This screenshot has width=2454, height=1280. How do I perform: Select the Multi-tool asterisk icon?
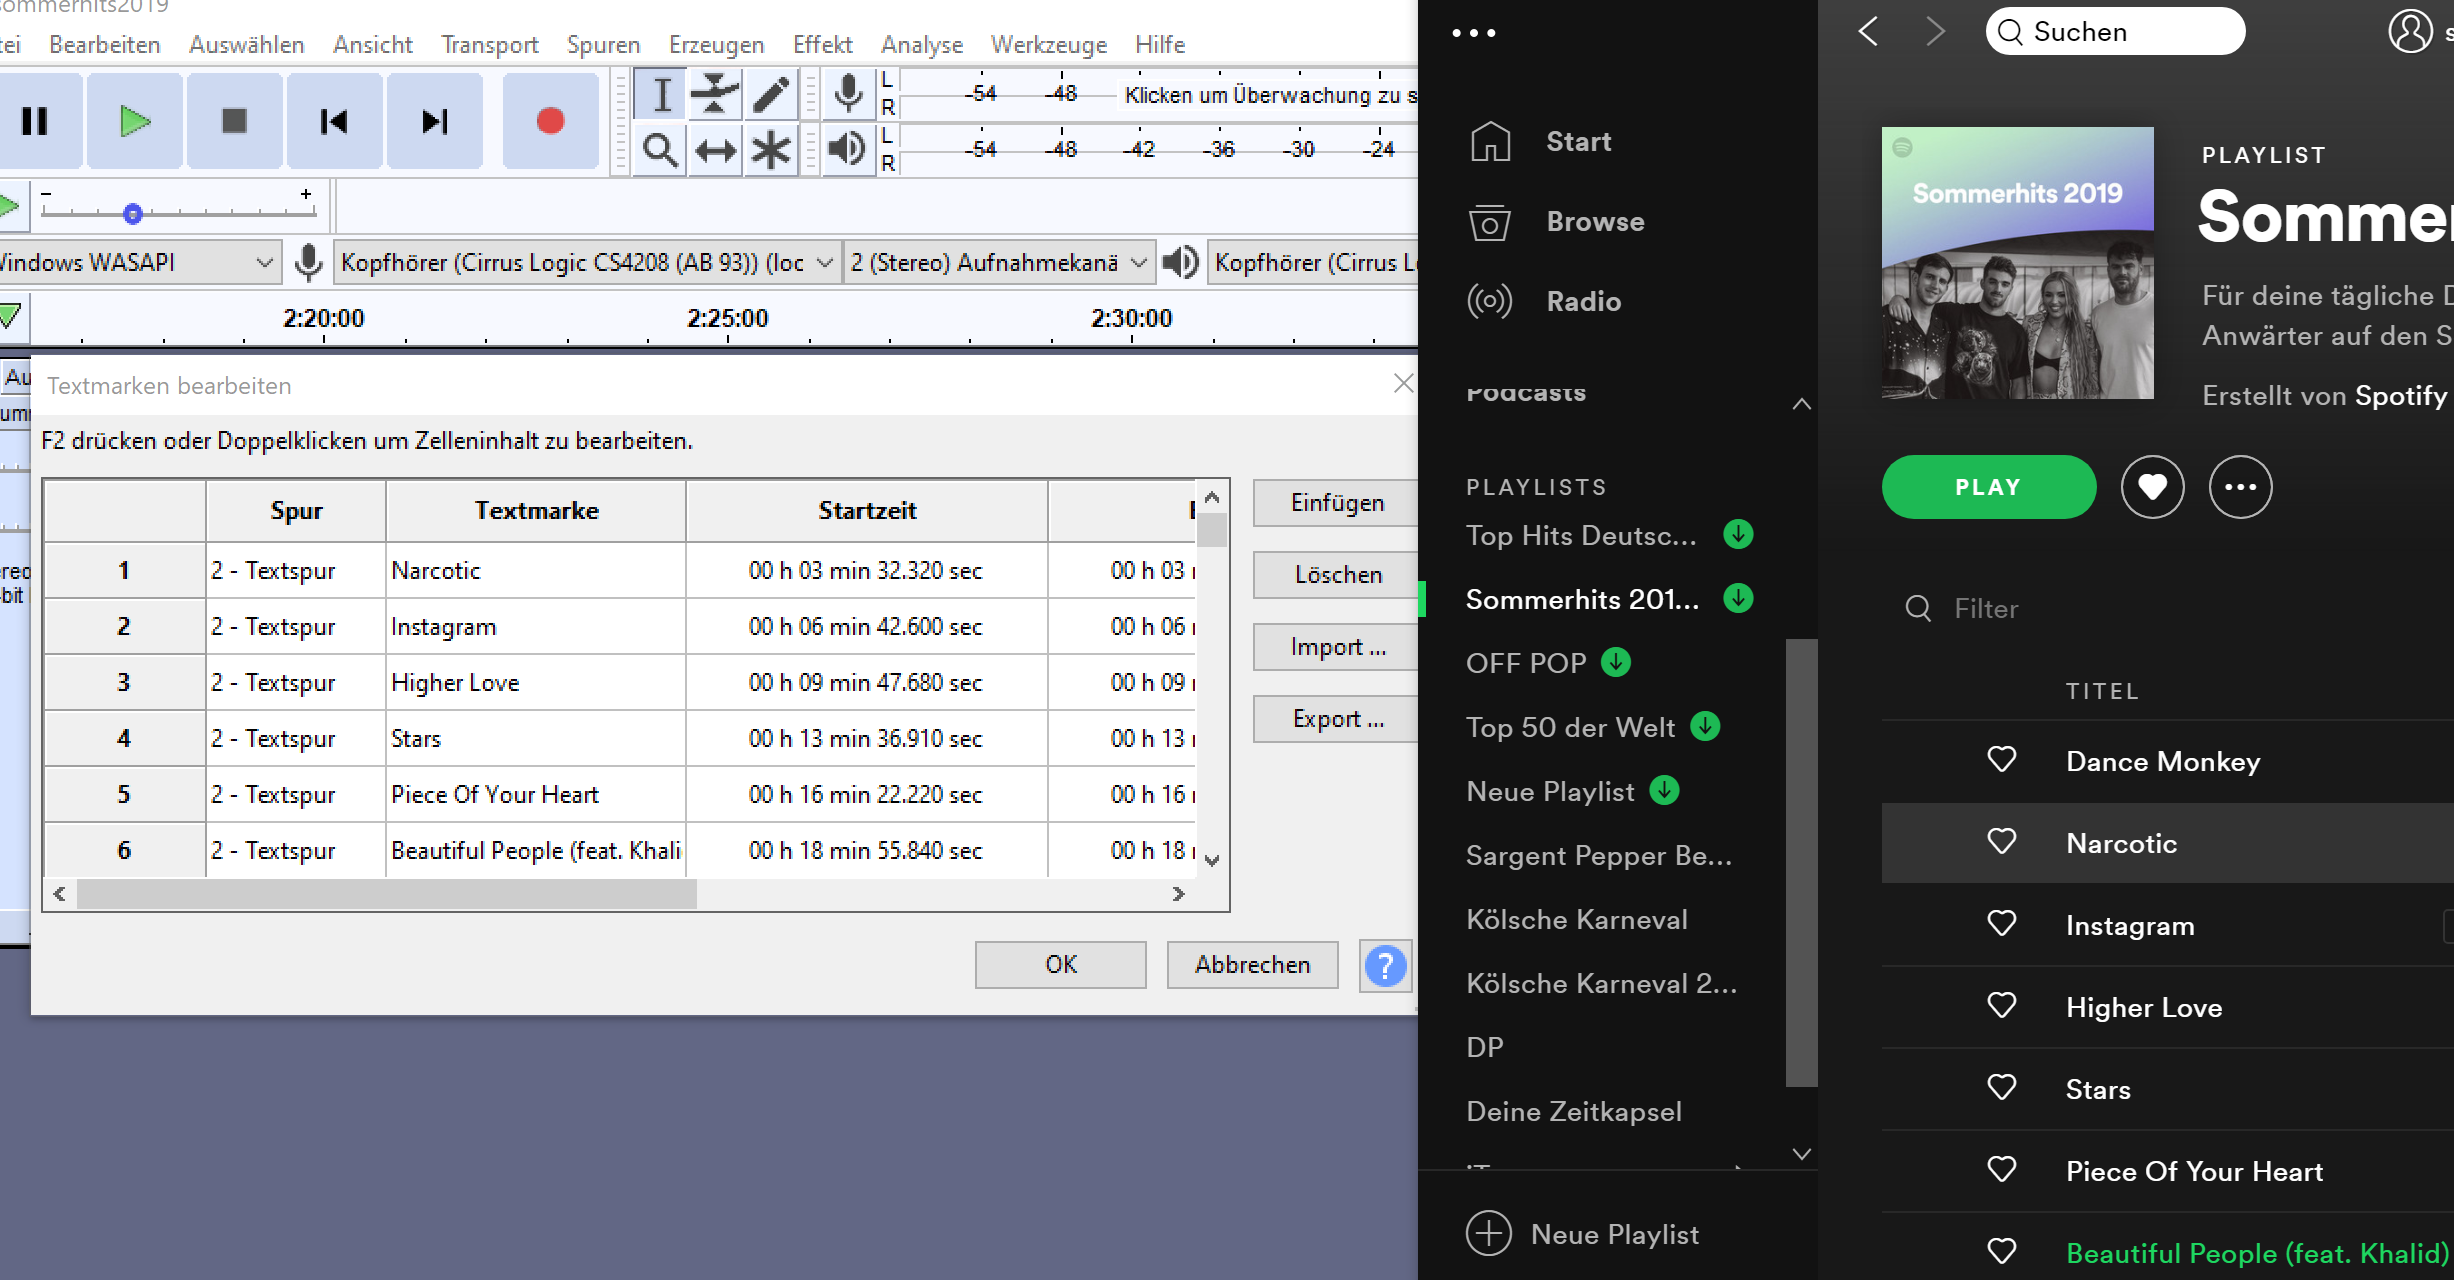tap(771, 151)
